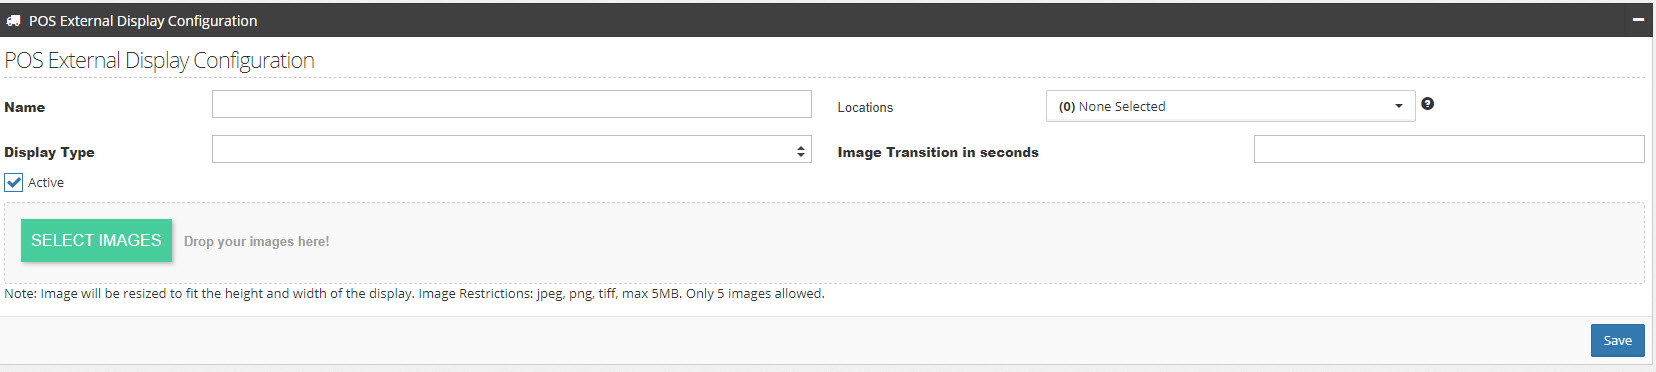Click the Display Type label

click(49, 152)
